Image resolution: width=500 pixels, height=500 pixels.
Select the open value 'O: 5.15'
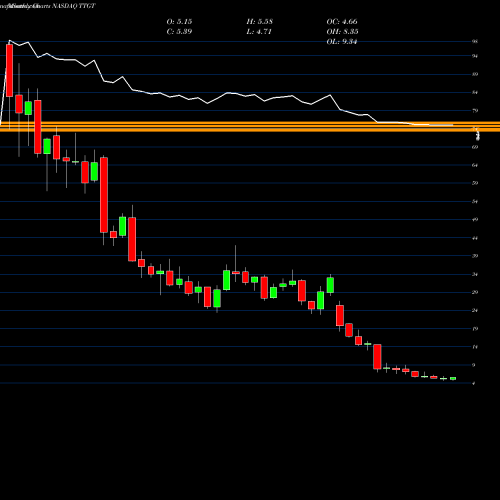pos(179,22)
